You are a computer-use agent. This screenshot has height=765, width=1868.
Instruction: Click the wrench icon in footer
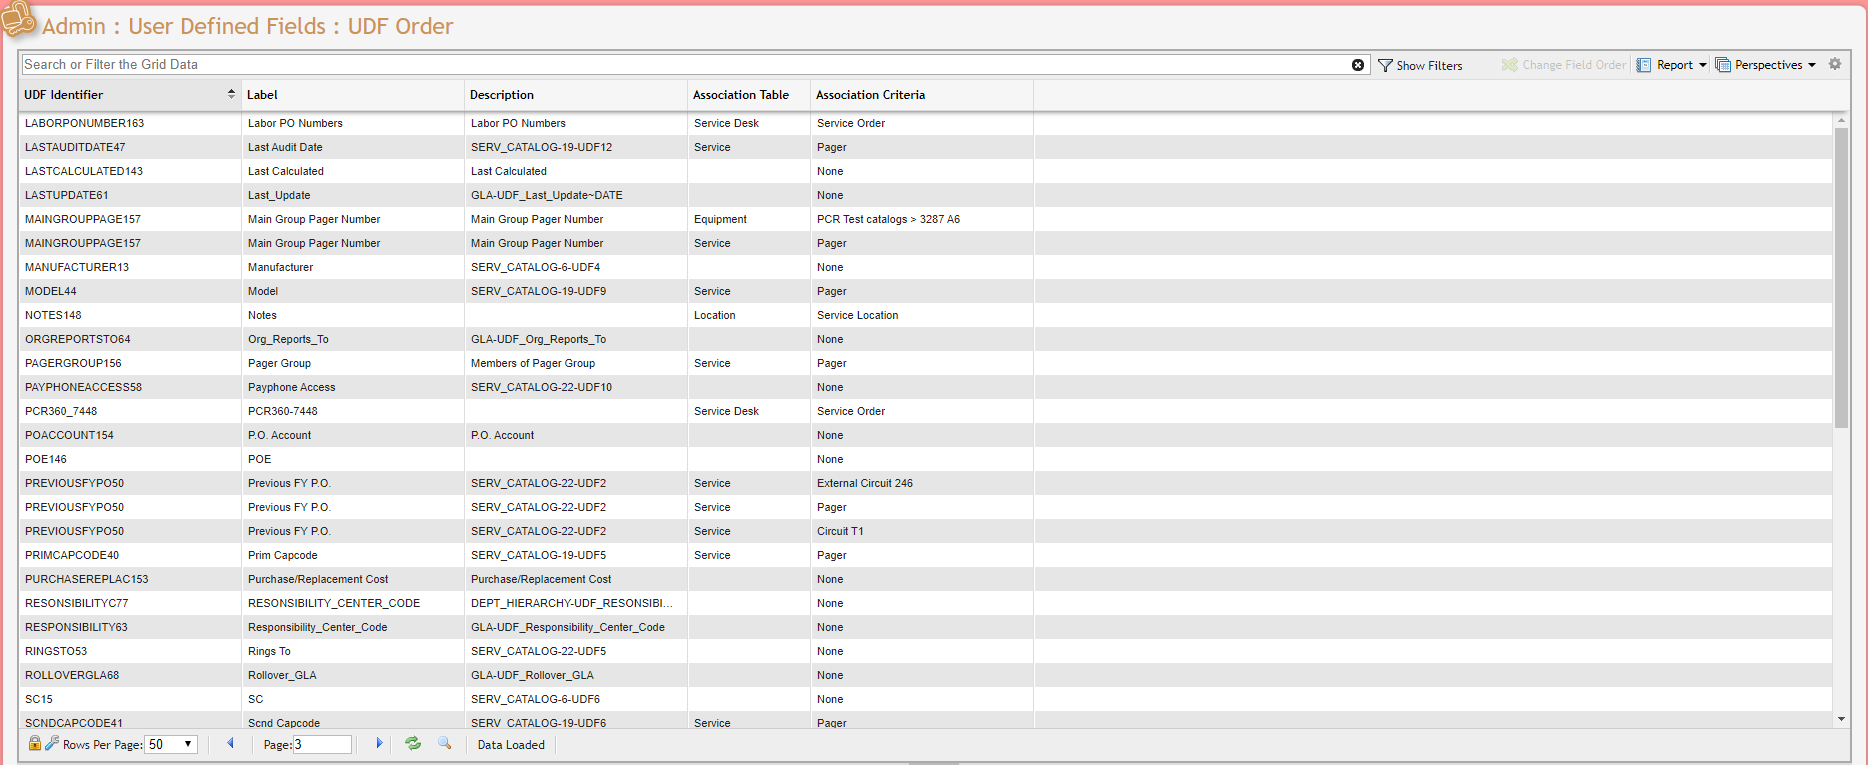point(52,743)
